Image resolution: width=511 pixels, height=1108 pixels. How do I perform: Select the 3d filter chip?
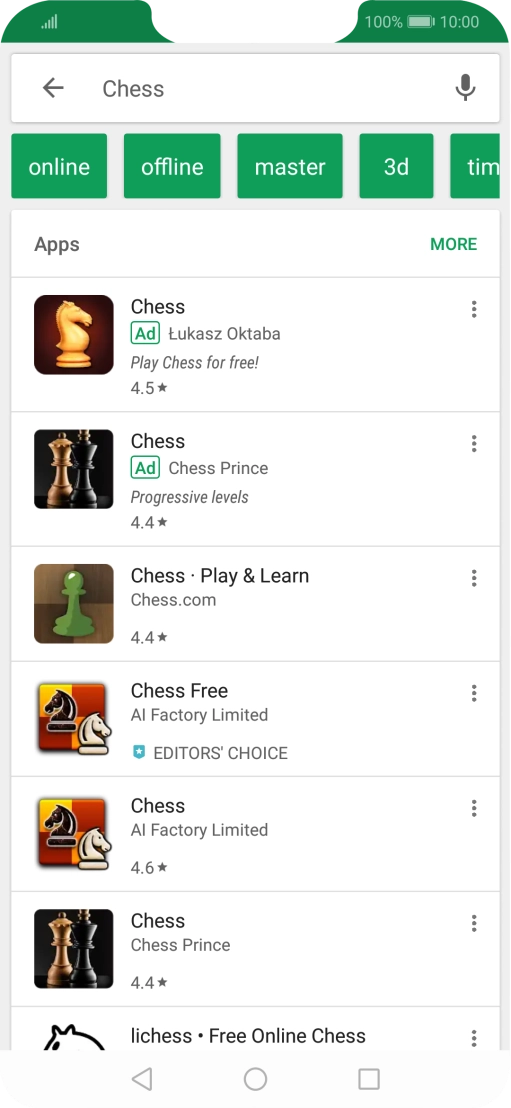(x=397, y=166)
